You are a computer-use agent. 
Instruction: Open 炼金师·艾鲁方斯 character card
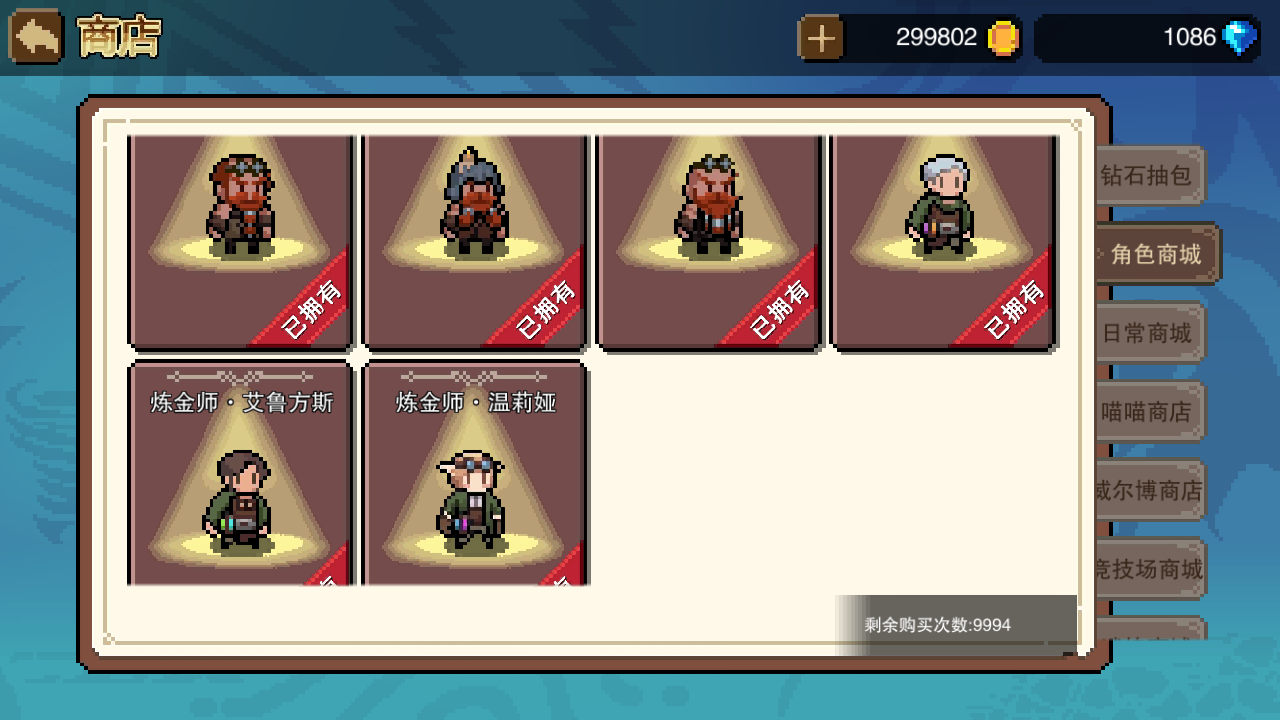click(241, 473)
